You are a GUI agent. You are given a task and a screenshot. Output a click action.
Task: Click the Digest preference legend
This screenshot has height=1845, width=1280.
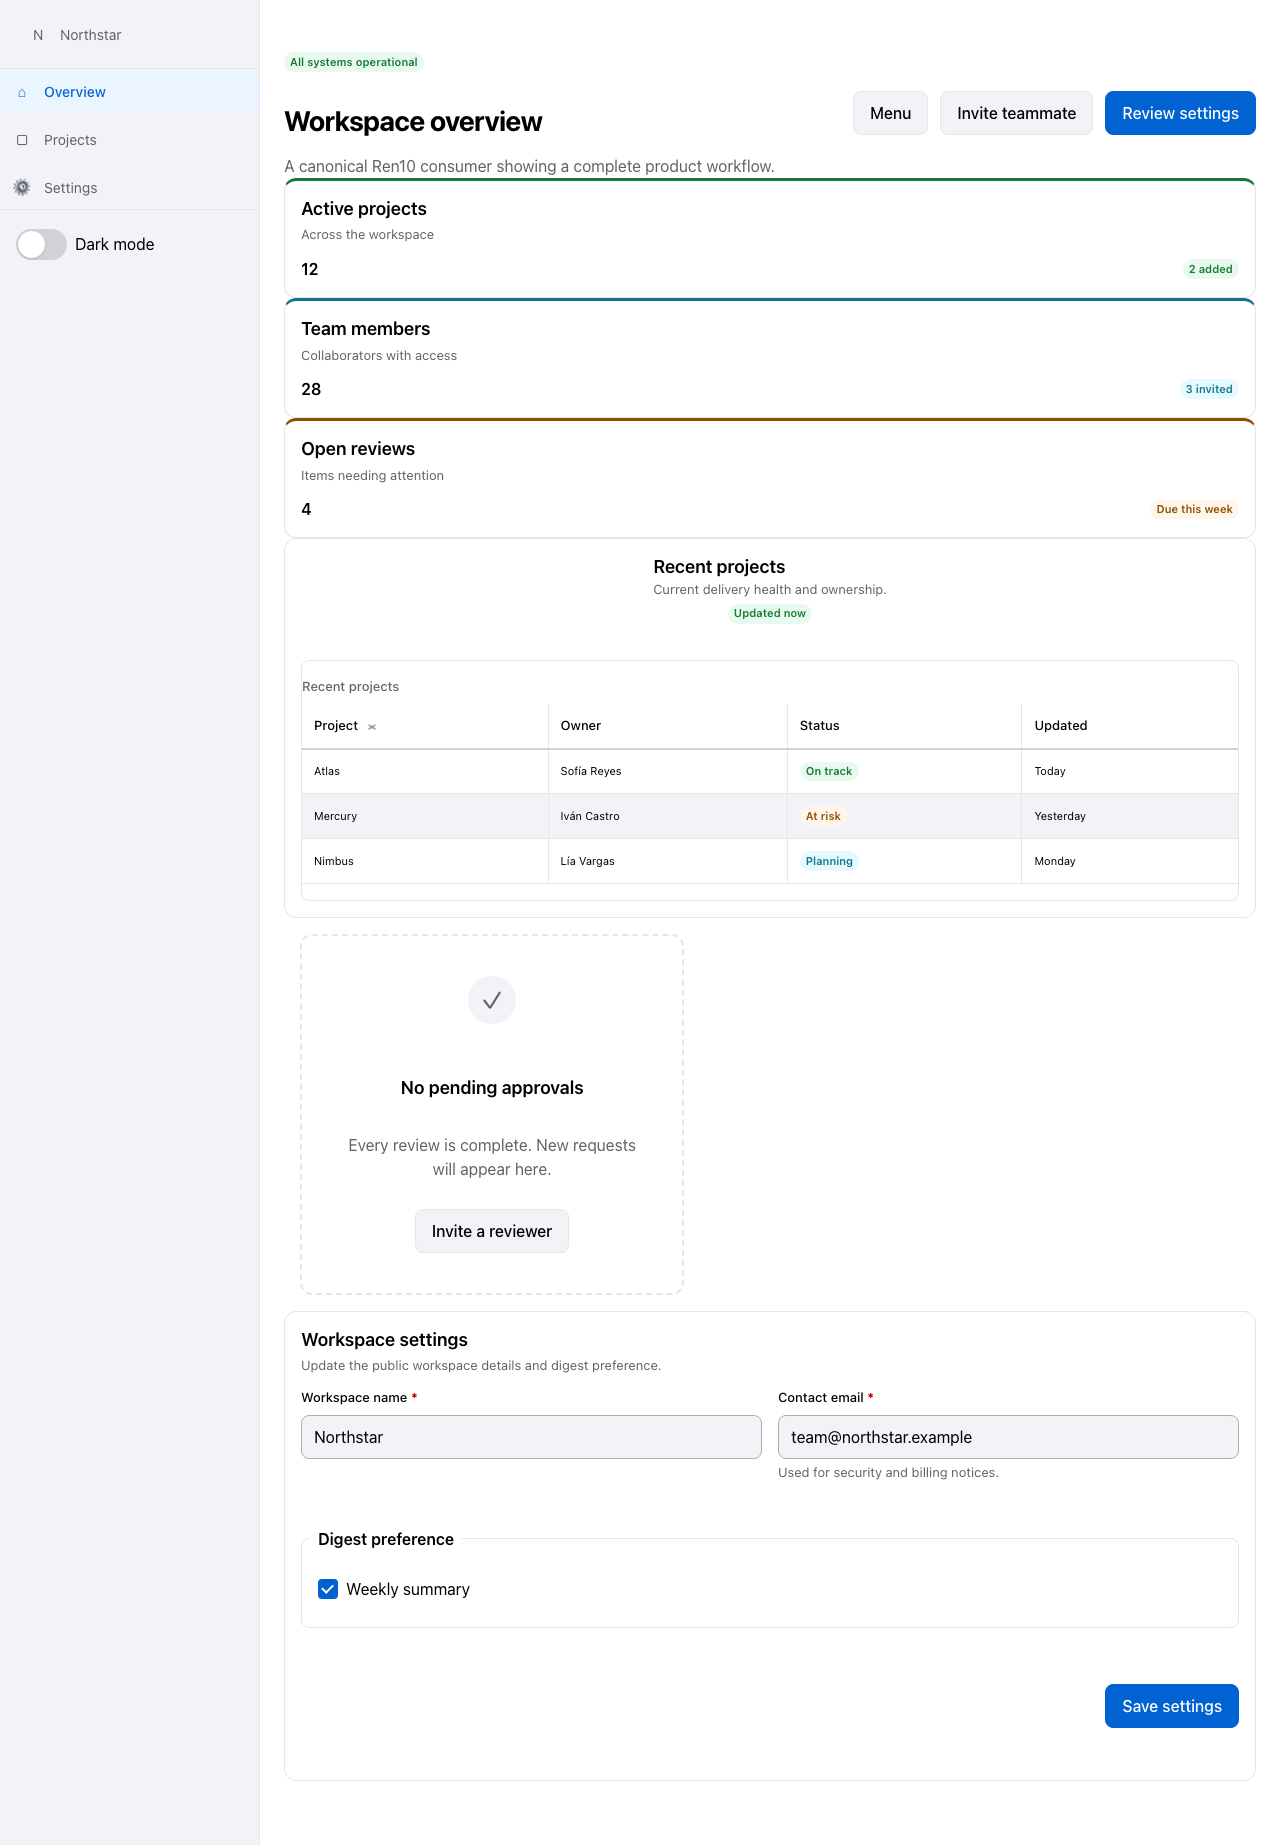[x=386, y=1539]
